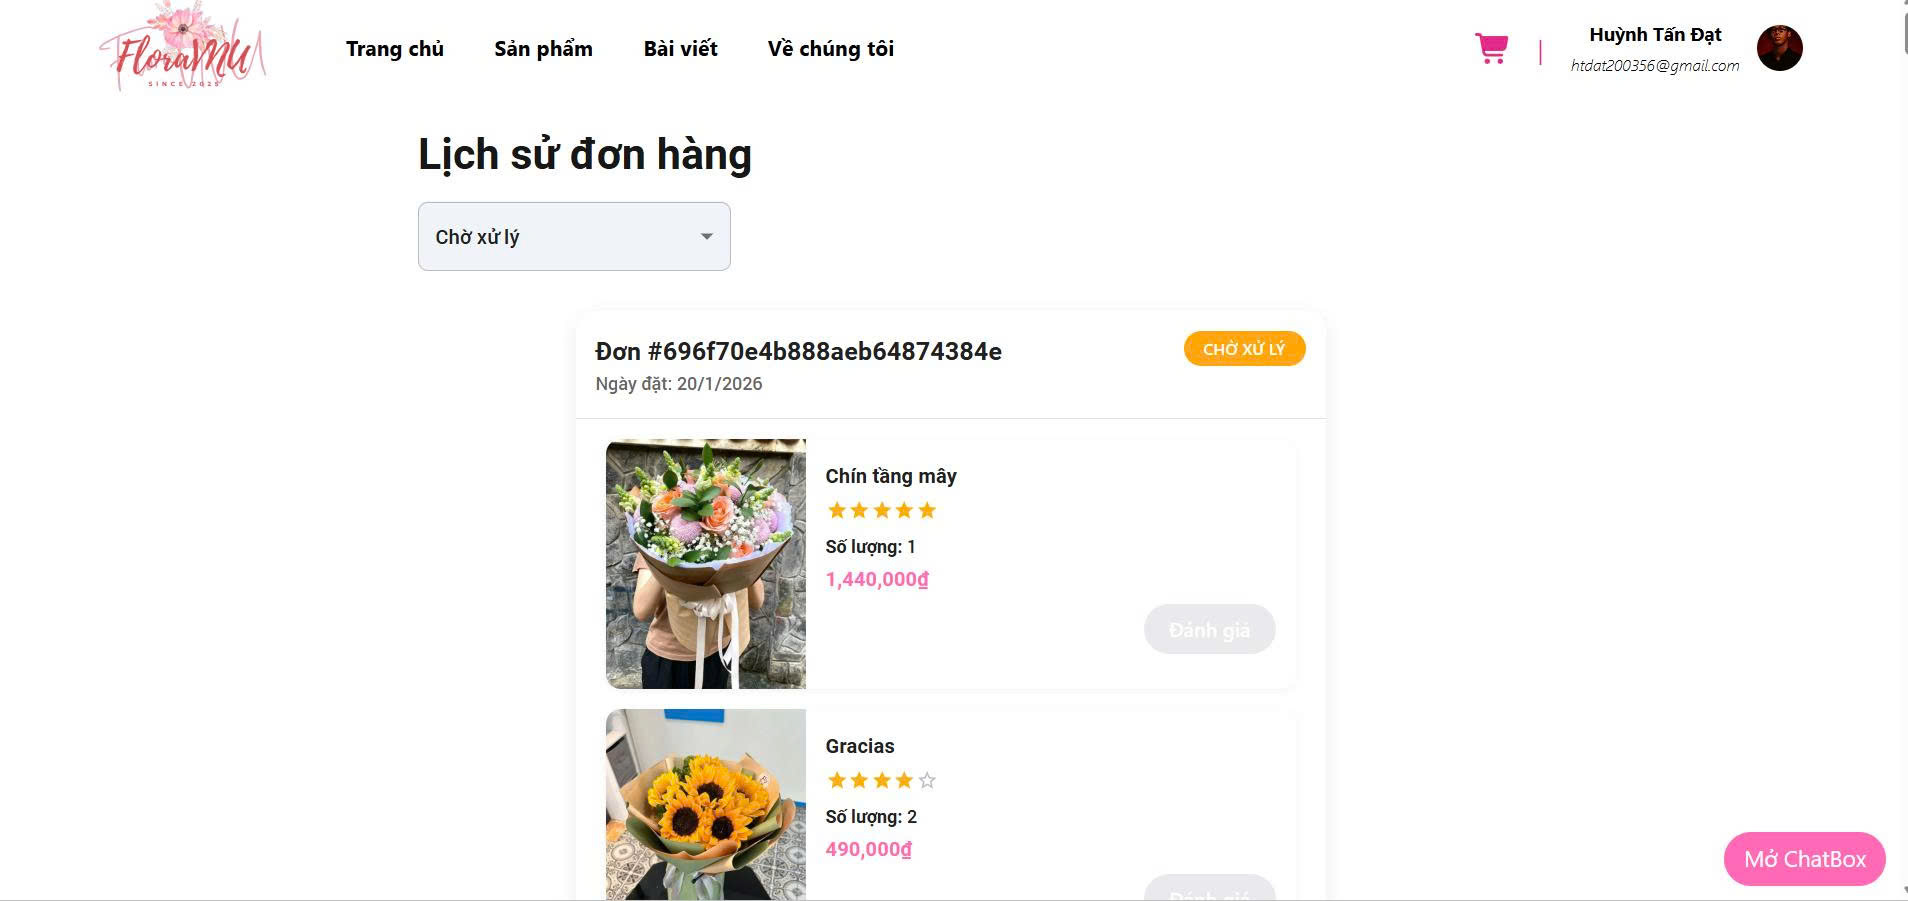Go to Trang chủ menu

pos(395,49)
